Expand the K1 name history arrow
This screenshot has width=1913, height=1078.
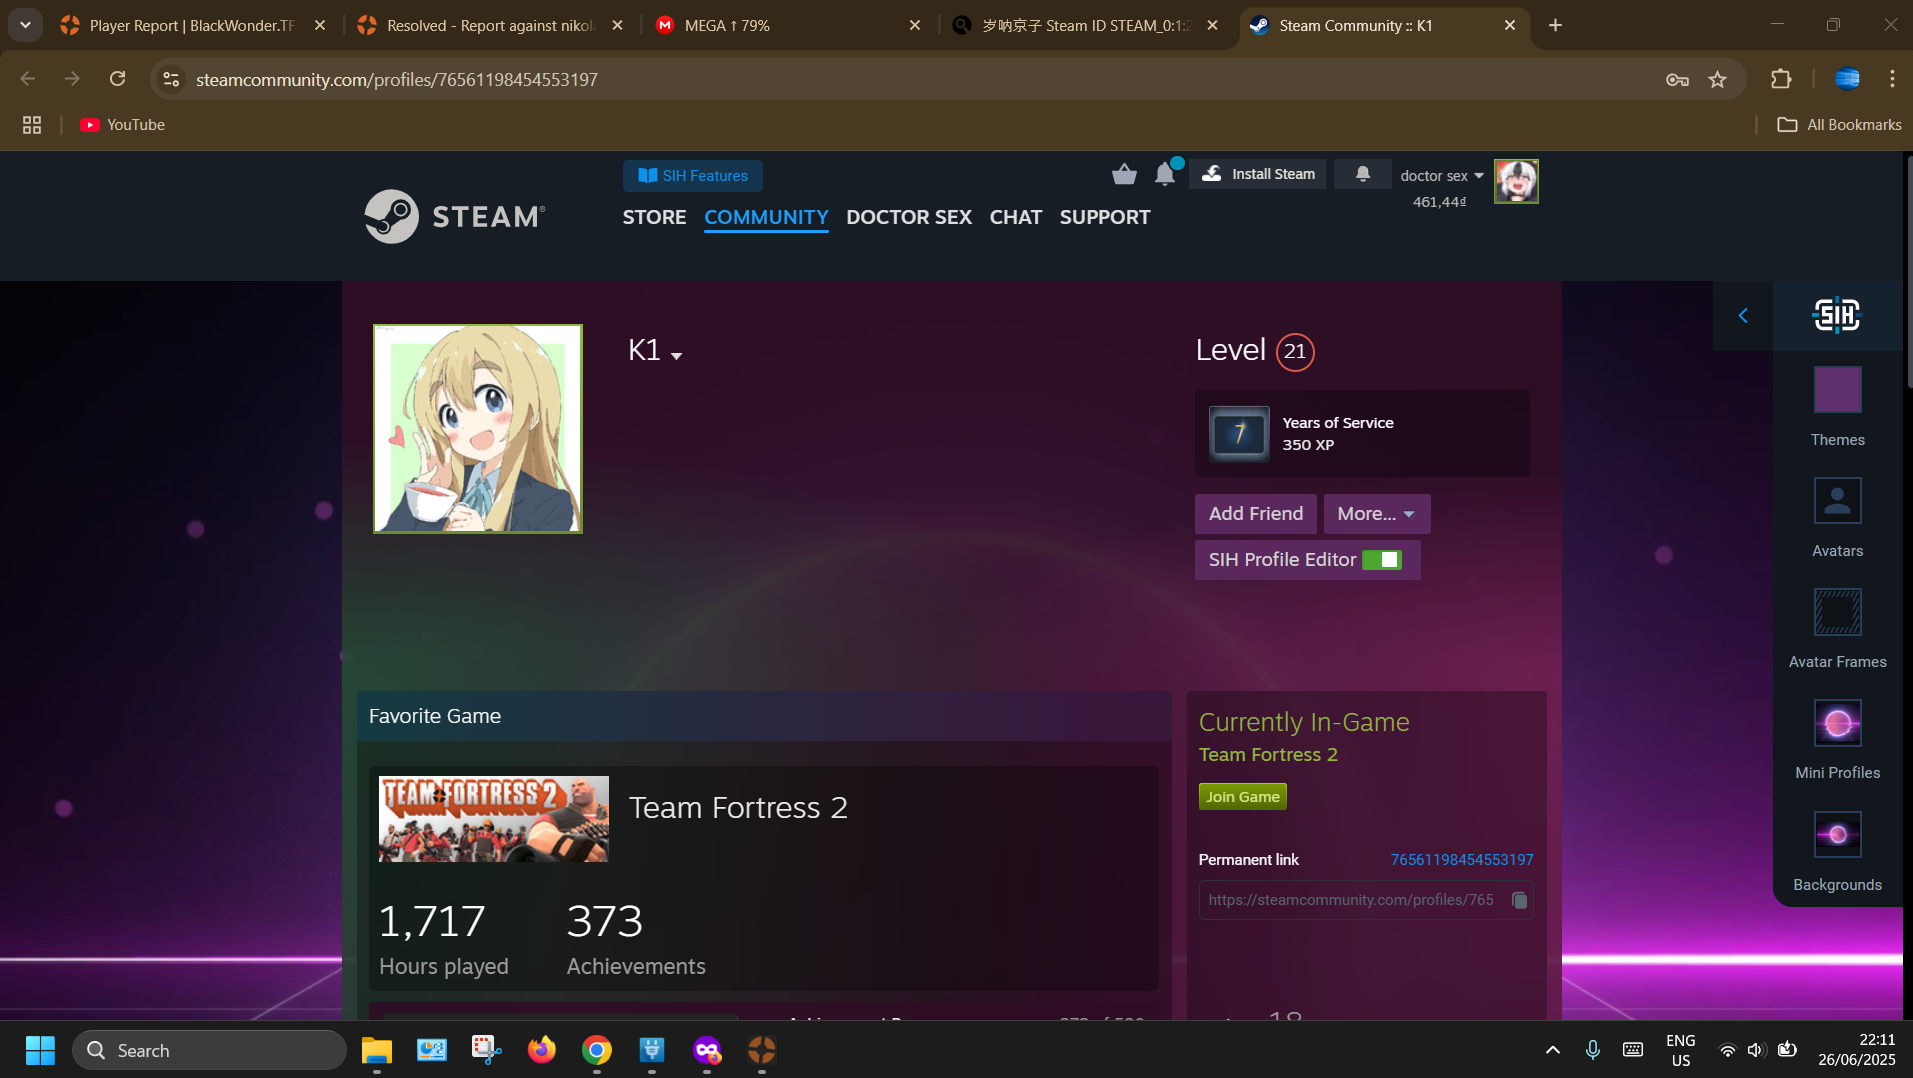point(677,356)
